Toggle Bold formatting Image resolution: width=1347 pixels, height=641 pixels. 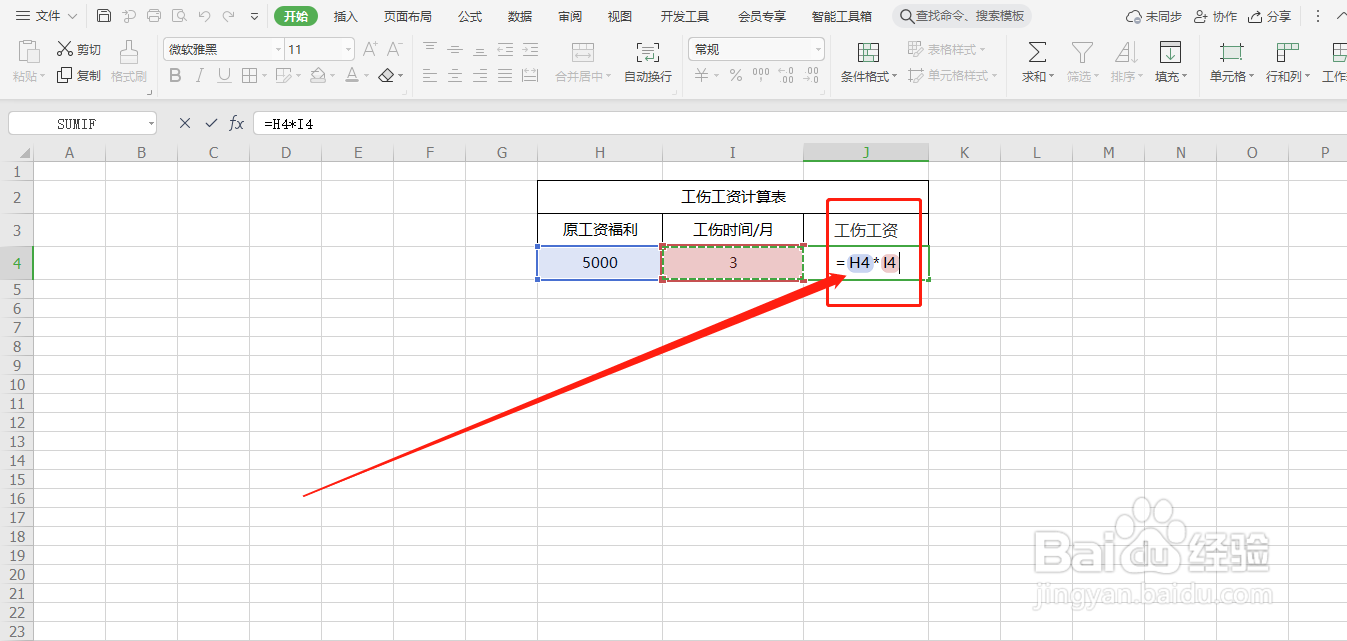176,75
